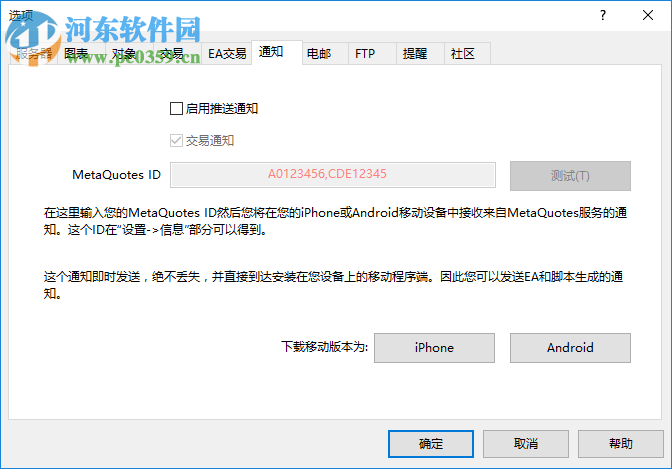Open the 提醒 tab
Image resolution: width=672 pixels, height=469 pixels.
click(420, 54)
